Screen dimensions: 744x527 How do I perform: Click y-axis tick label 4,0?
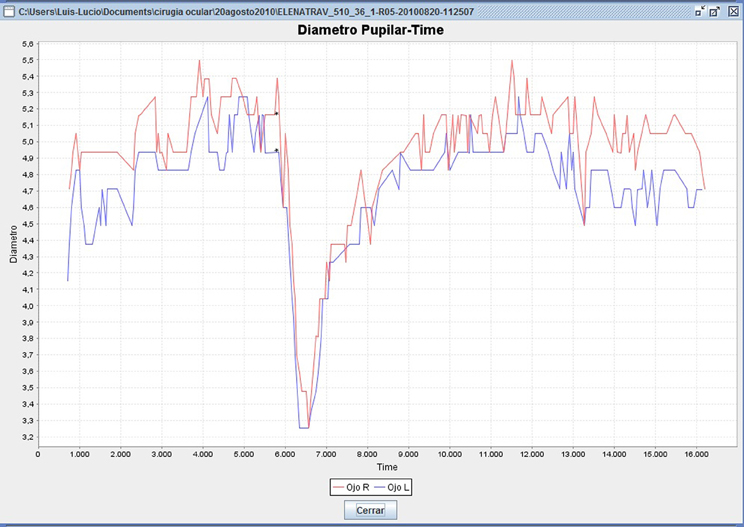point(28,306)
